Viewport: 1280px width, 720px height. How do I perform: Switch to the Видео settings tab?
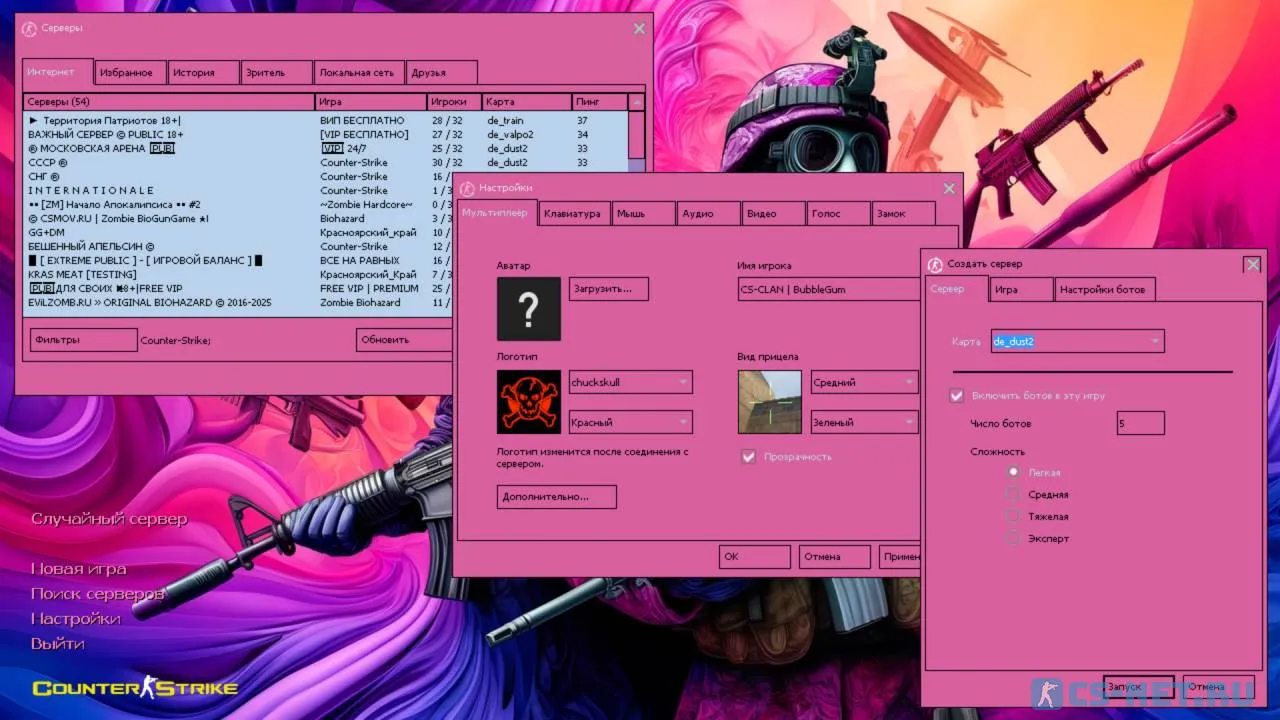coord(773,213)
